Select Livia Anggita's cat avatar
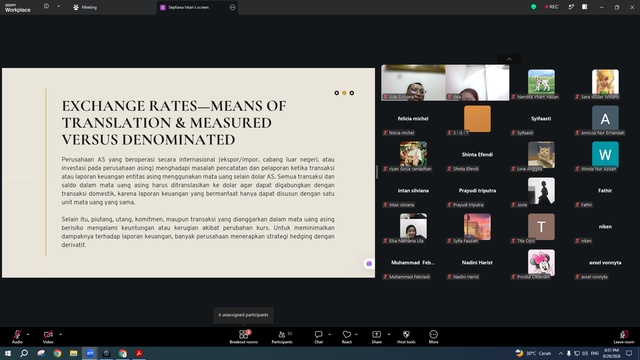Screen dimensions: 640x360 (541, 155)
